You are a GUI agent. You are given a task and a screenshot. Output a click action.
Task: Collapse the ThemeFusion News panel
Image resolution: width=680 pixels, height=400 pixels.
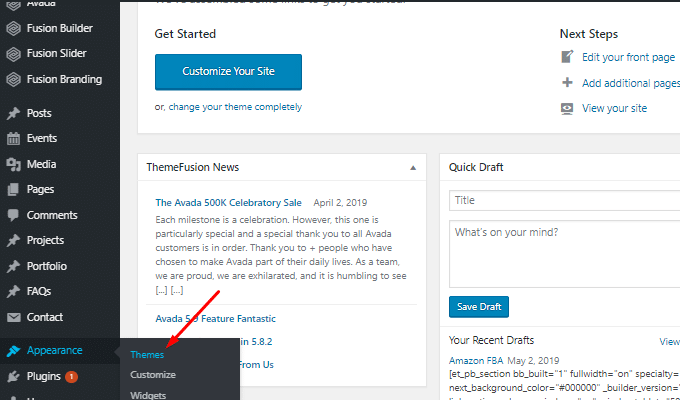[413, 167]
